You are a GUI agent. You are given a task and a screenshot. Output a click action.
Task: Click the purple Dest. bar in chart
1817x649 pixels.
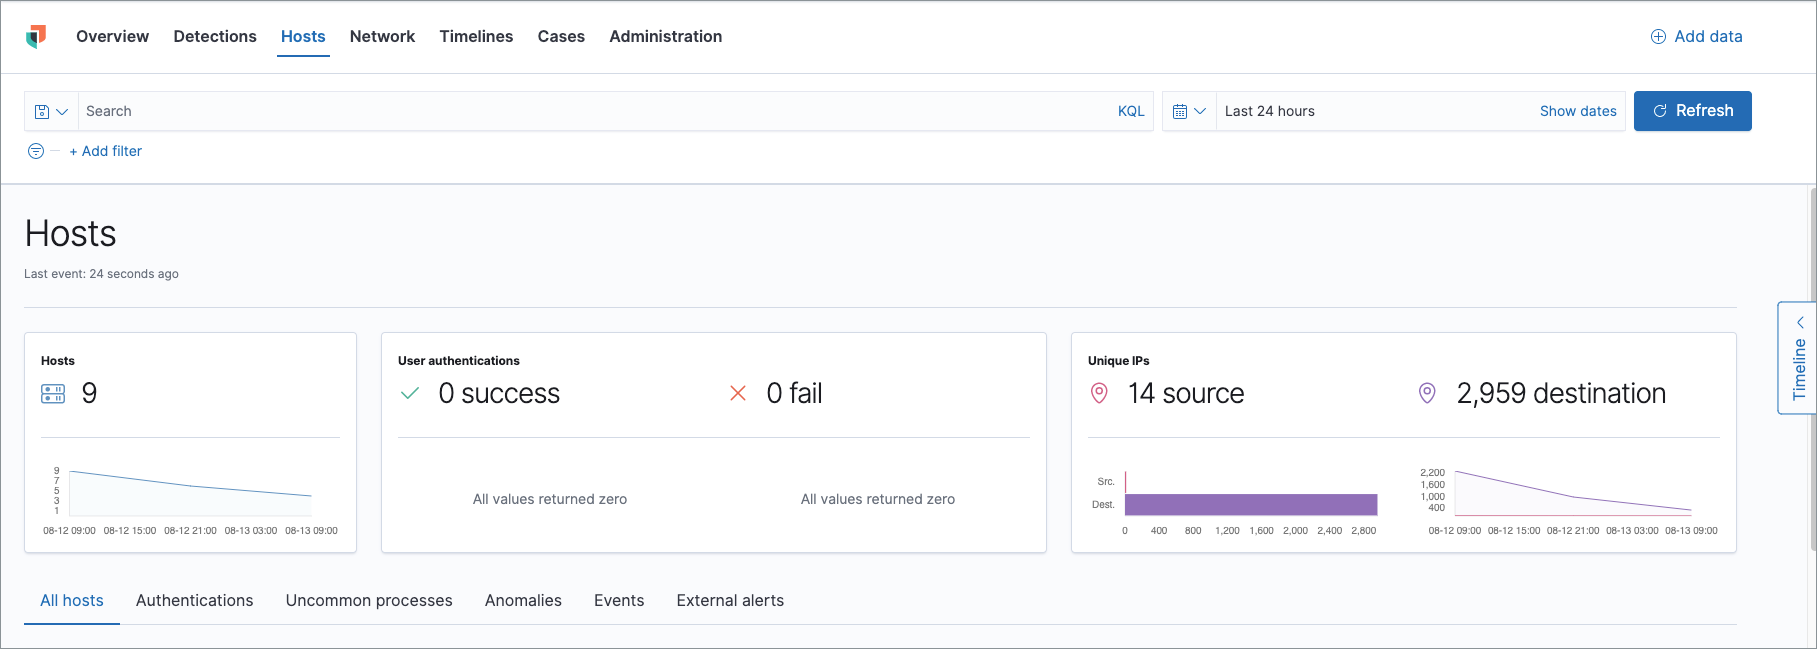click(1250, 505)
